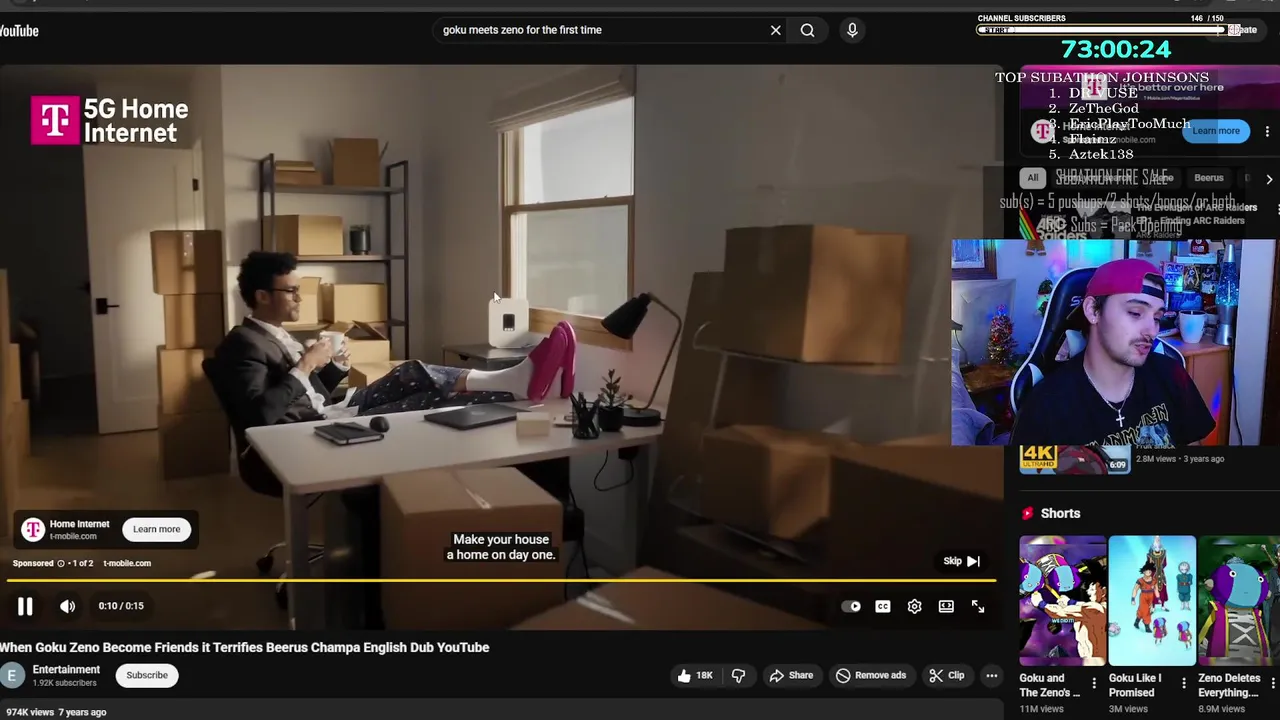Screen dimensions: 1280x720
Task: Click Remove ads button
Action: [871, 675]
